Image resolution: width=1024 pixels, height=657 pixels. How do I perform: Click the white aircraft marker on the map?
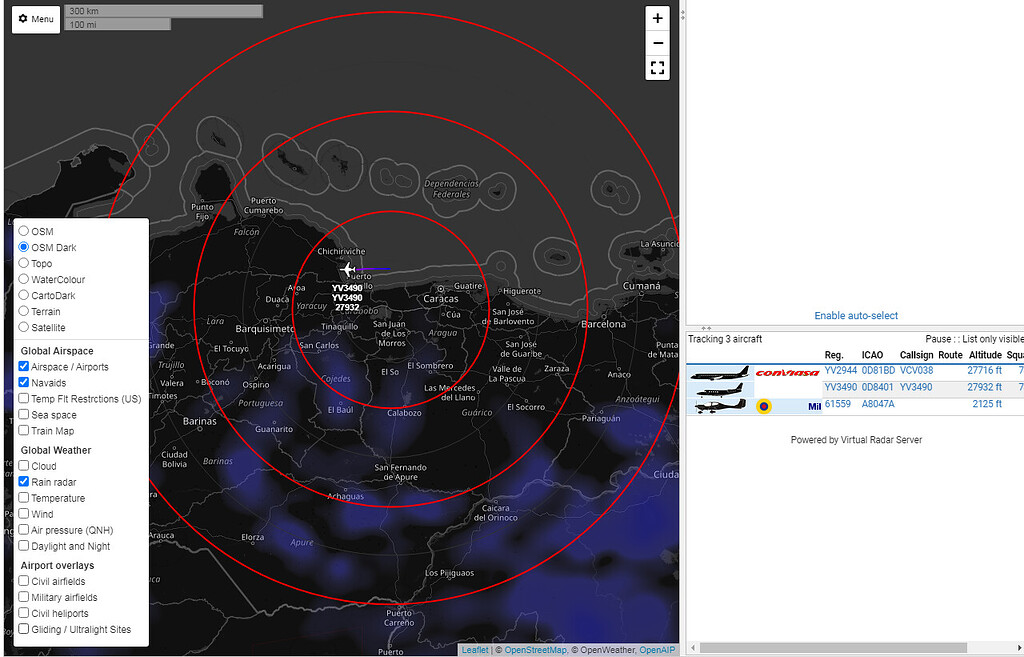pyautogui.click(x=348, y=269)
